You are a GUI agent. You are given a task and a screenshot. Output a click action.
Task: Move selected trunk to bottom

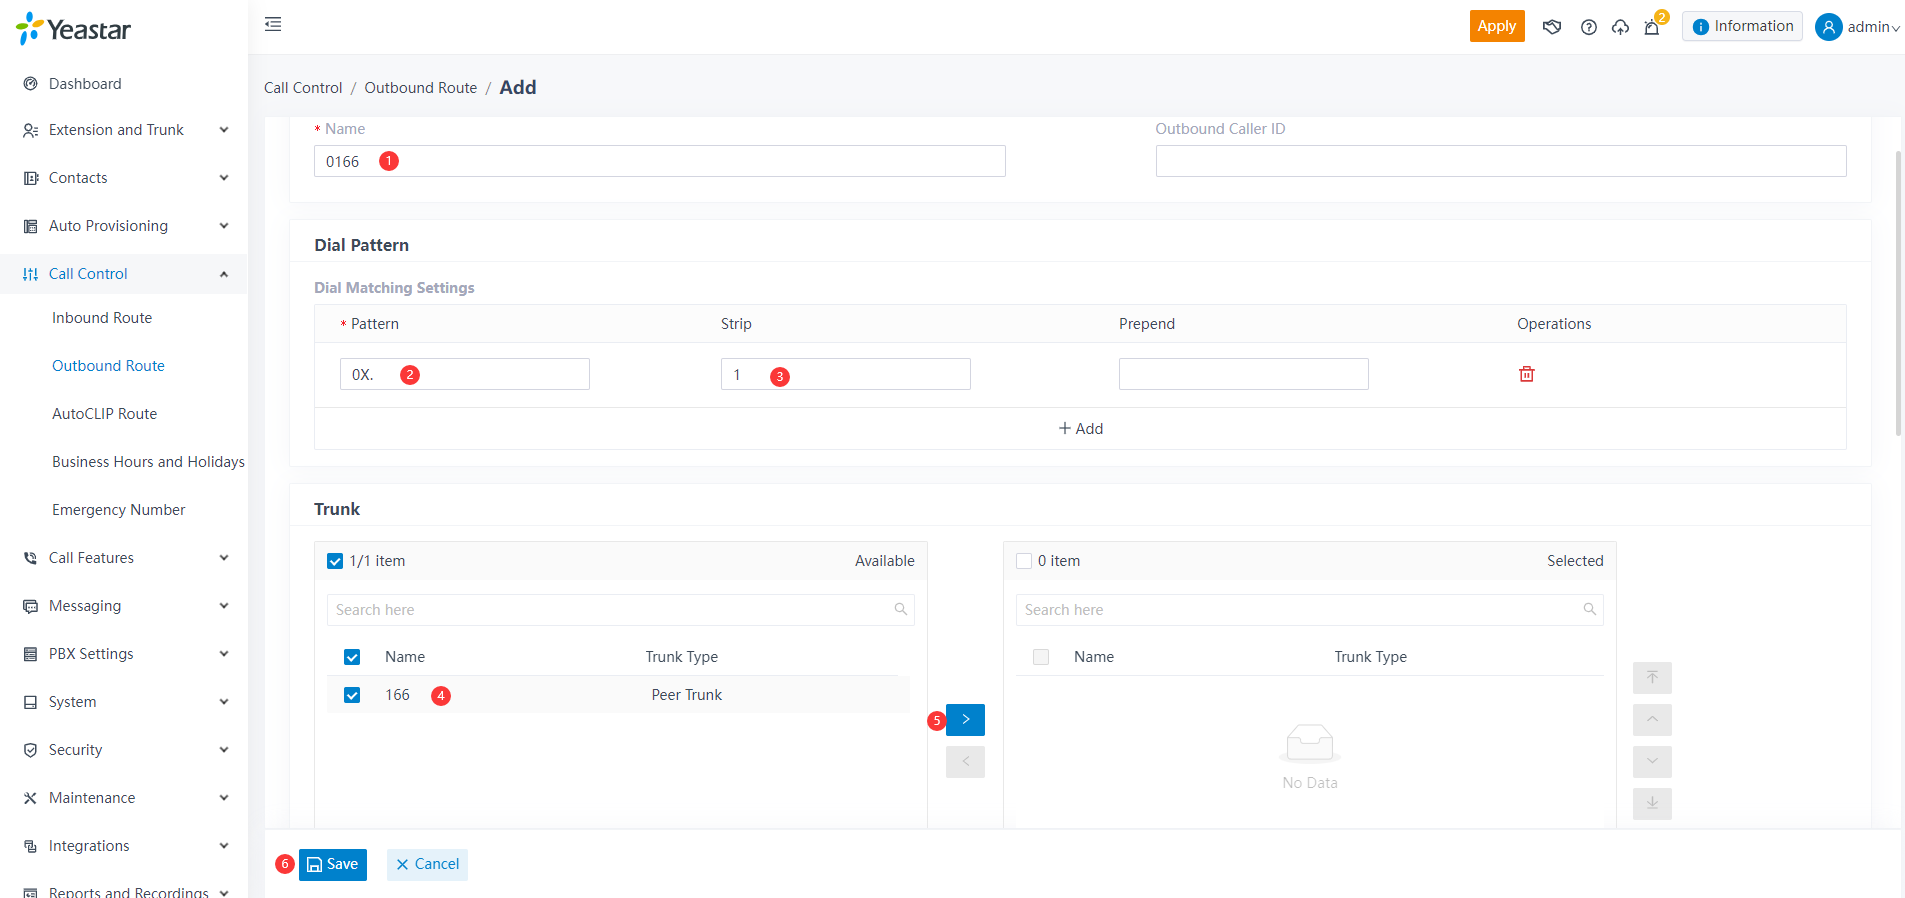[1652, 804]
